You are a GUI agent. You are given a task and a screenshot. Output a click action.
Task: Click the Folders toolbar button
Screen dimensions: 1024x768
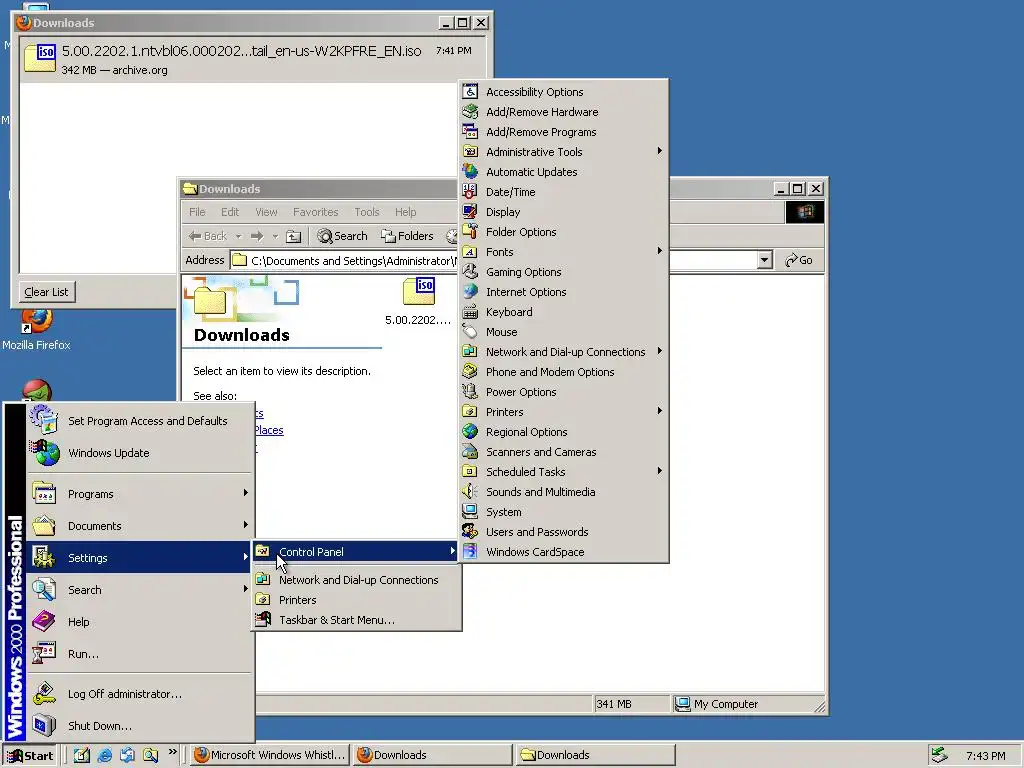(x=408, y=236)
